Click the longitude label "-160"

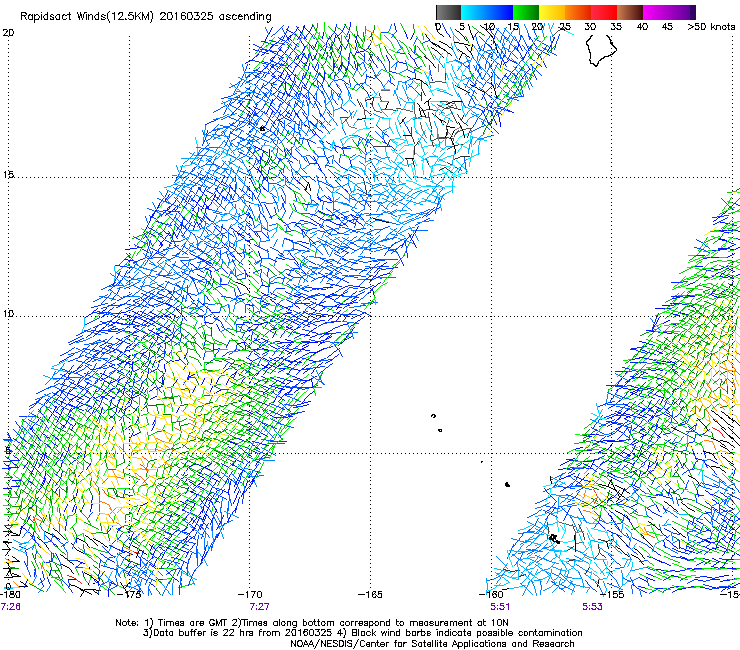point(491,594)
